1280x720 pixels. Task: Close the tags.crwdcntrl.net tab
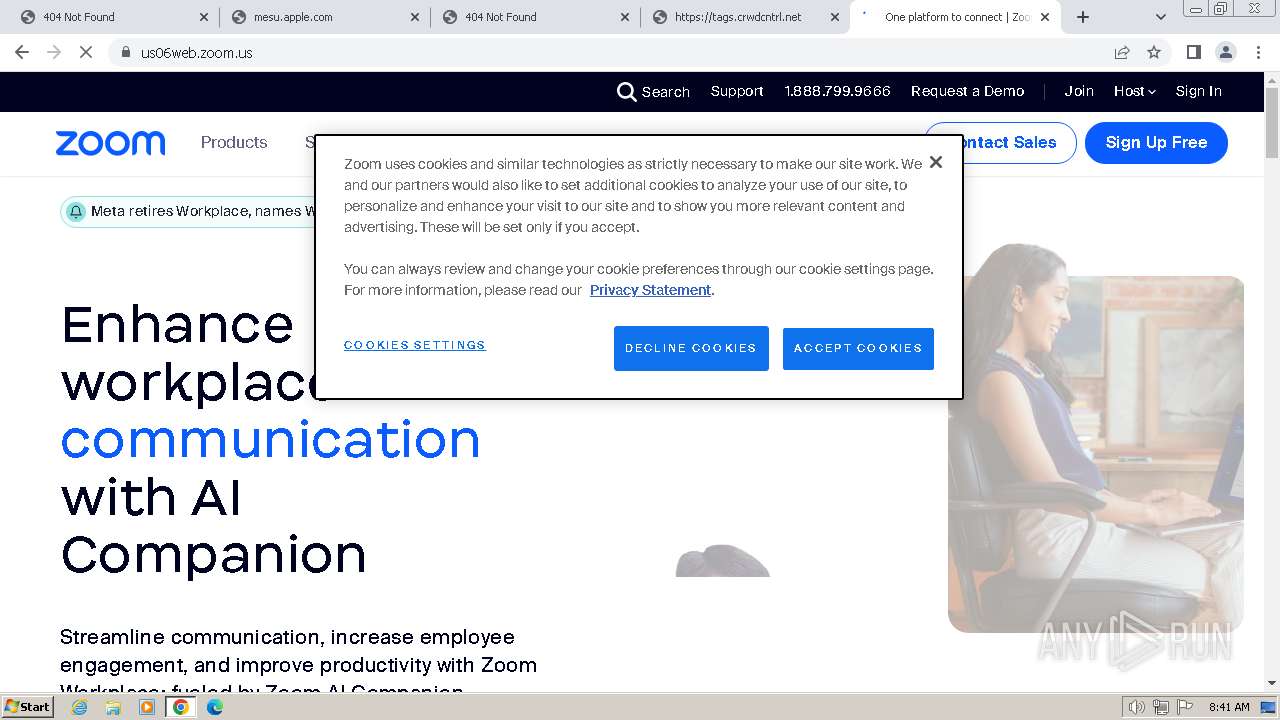coord(835,17)
